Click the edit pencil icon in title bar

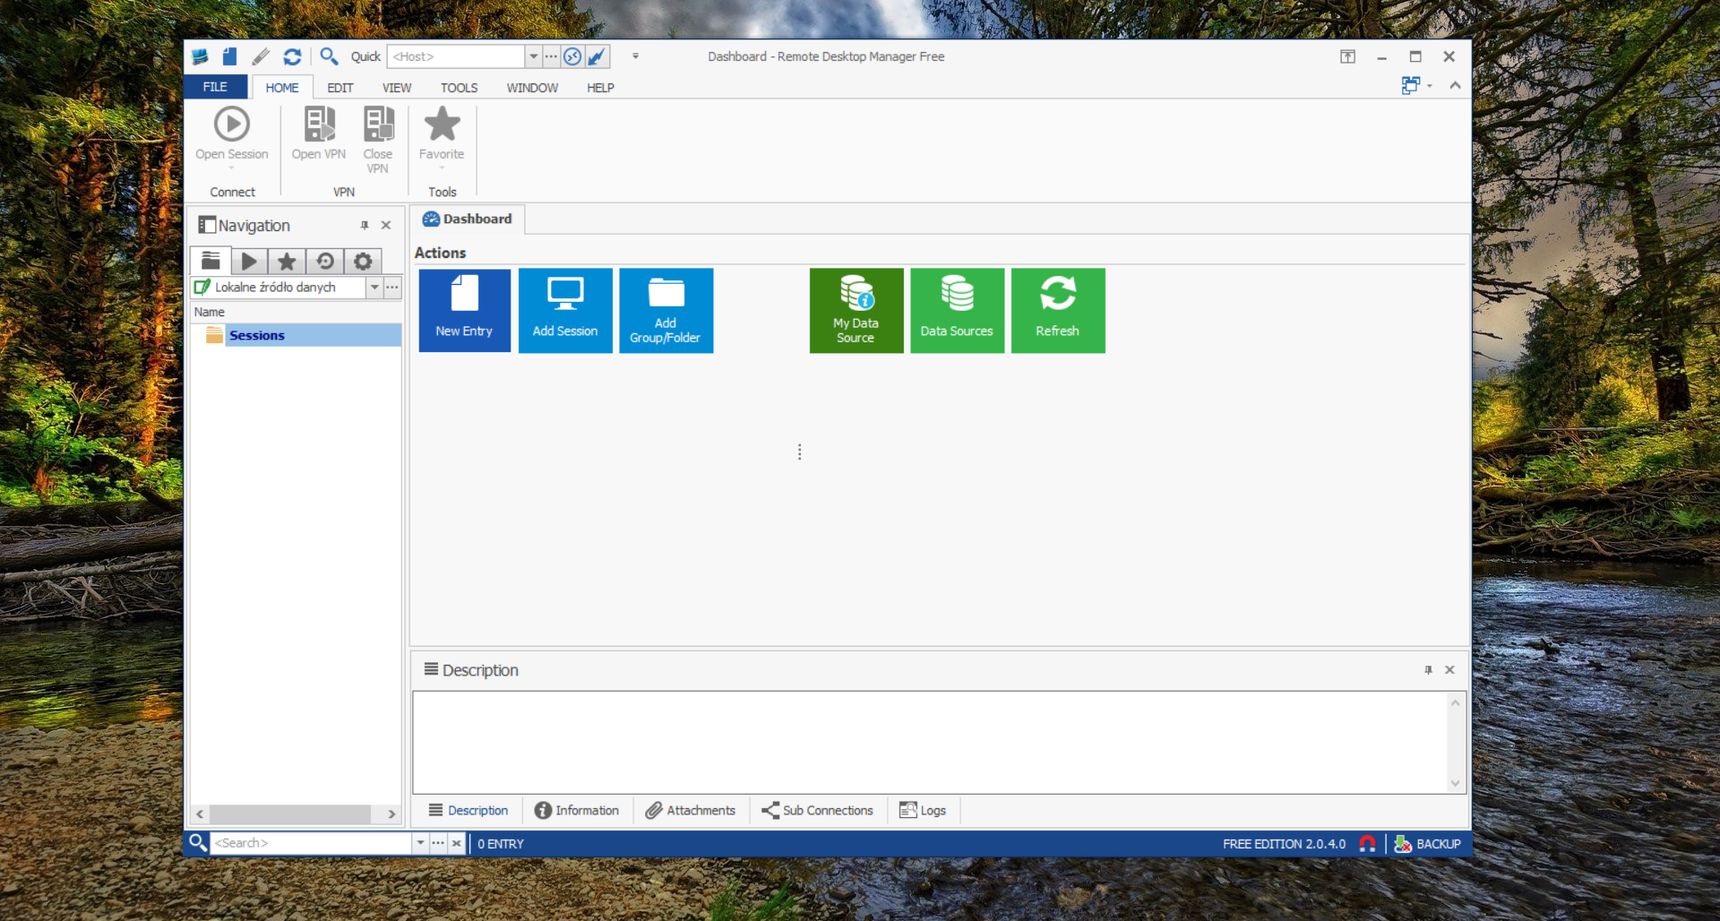click(260, 57)
